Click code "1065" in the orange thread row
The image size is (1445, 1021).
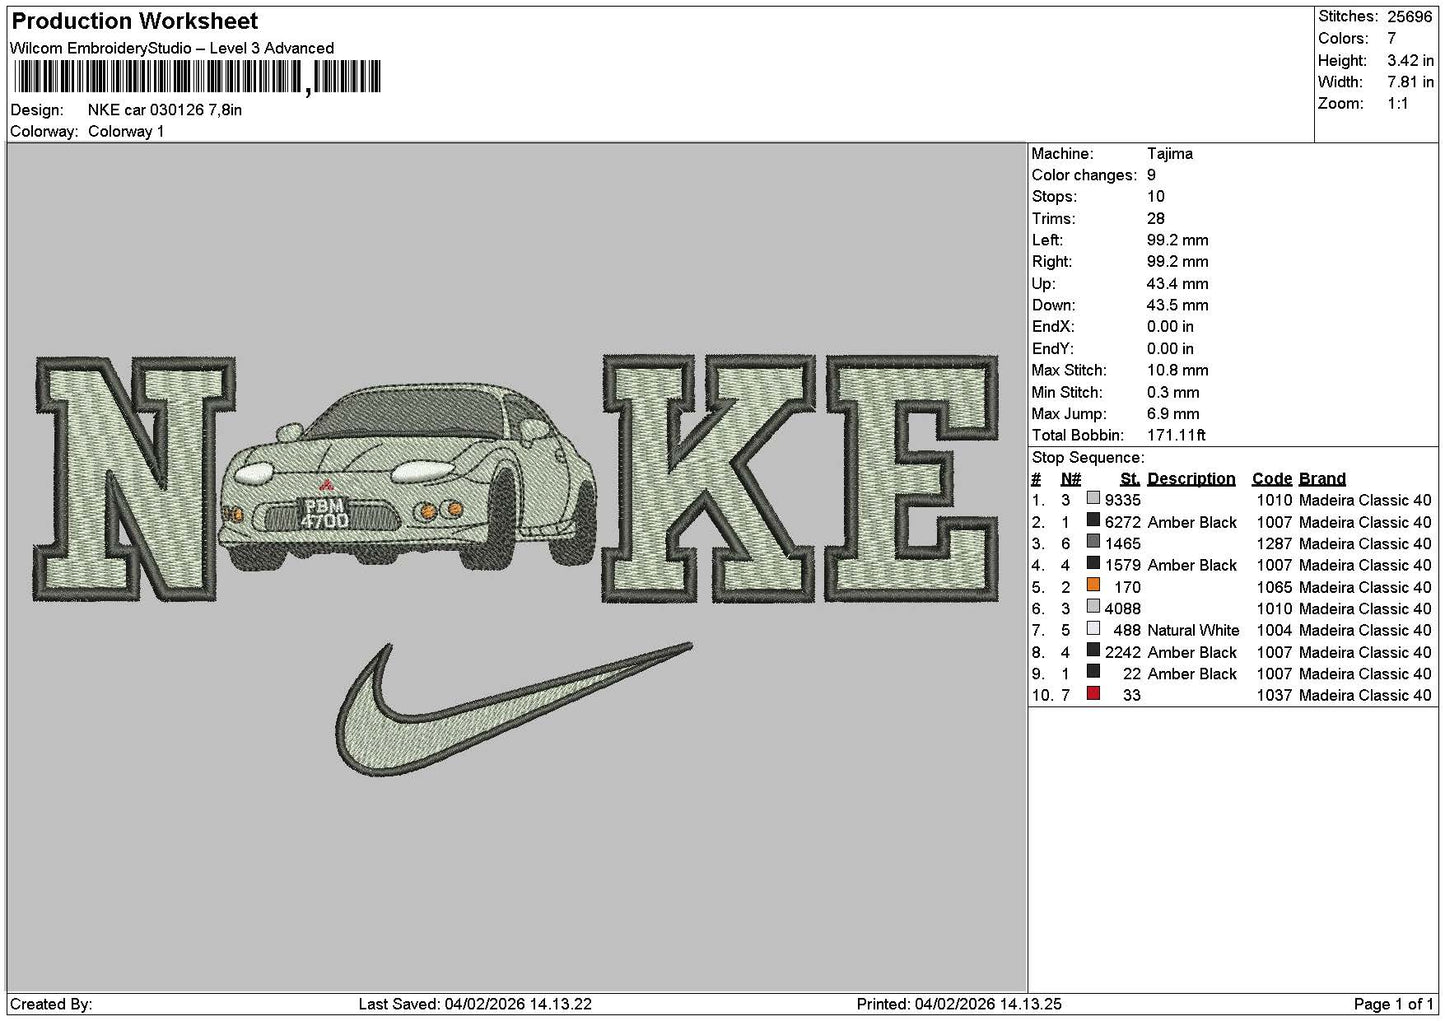click(1274, 587)
